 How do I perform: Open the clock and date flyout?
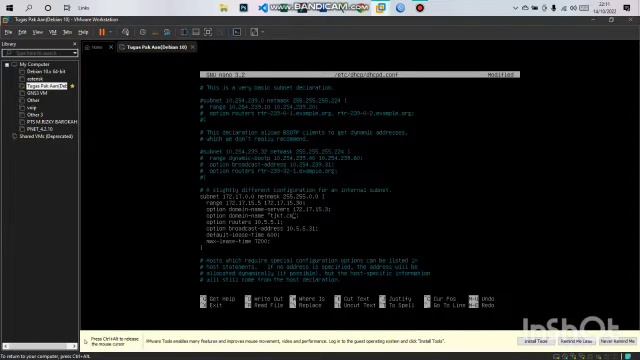click(604, 8)
